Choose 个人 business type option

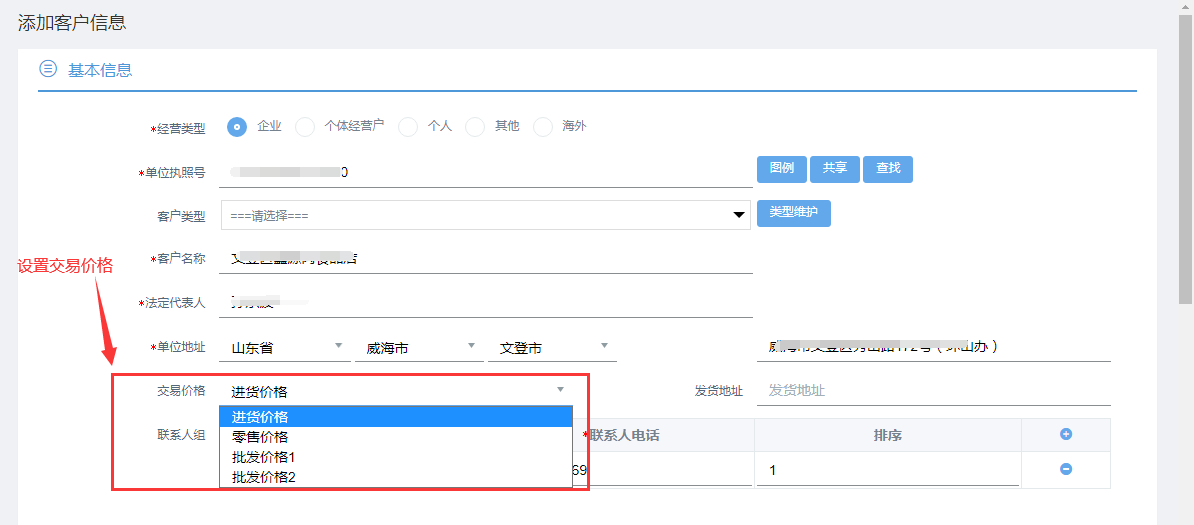click(x=408, y=126)
